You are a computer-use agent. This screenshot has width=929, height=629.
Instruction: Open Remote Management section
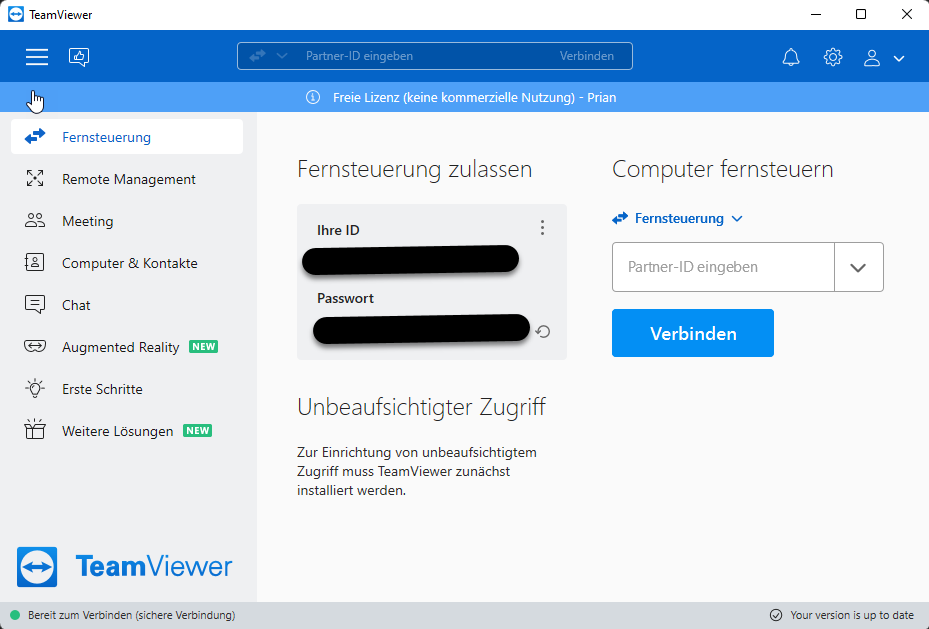[127, 179]
